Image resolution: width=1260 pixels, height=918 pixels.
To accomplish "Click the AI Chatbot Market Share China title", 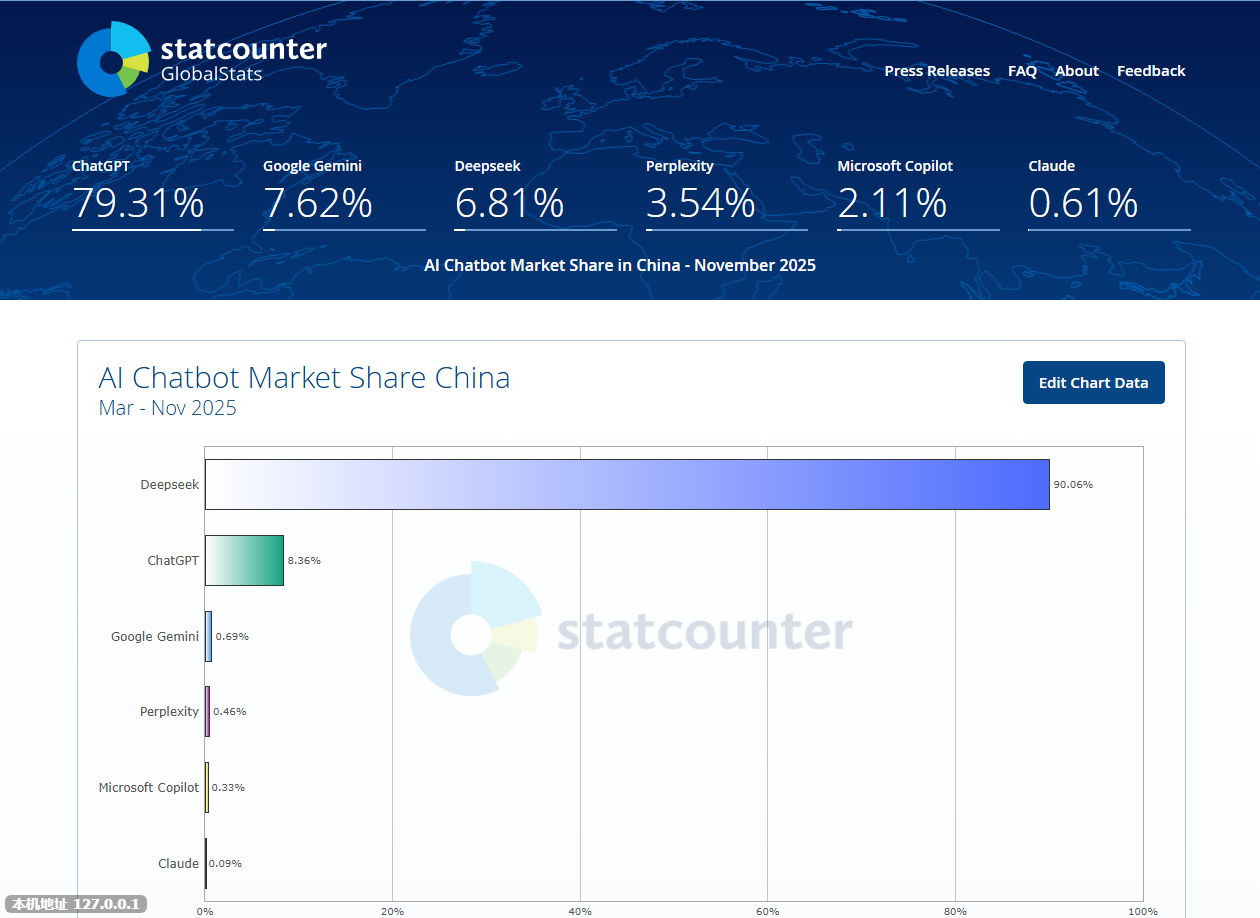I will [x=304, y=378].
